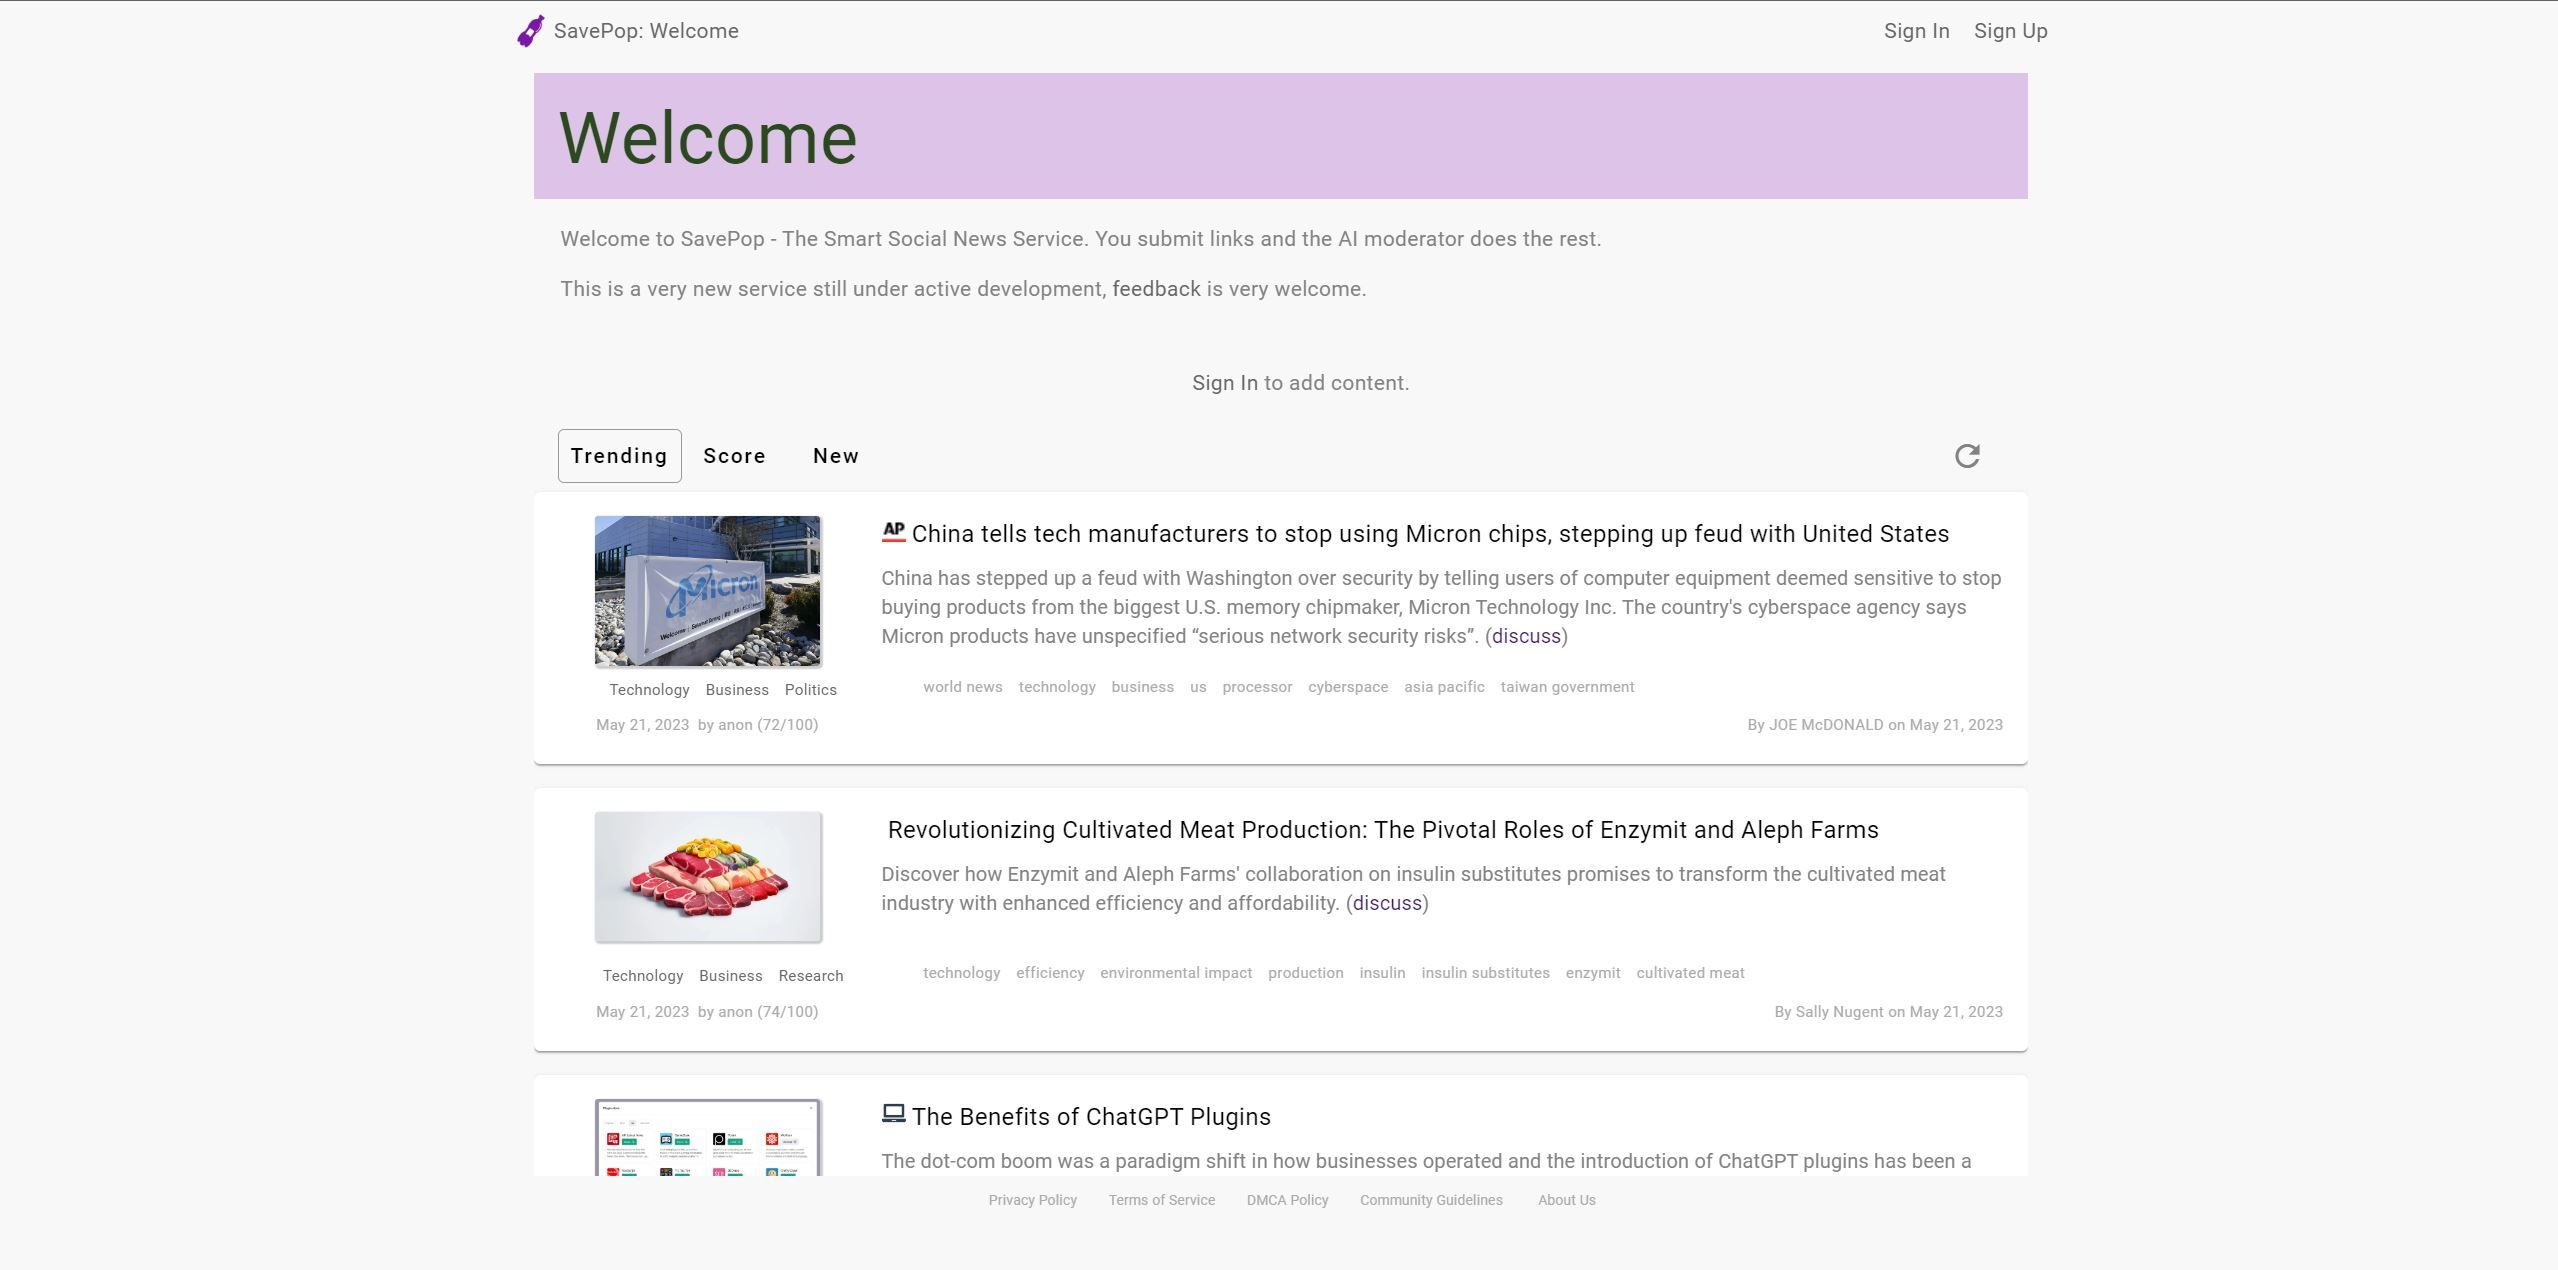Refresh the article feed
This screenshot has height=1270, width=2558.
click(1966, 456)
